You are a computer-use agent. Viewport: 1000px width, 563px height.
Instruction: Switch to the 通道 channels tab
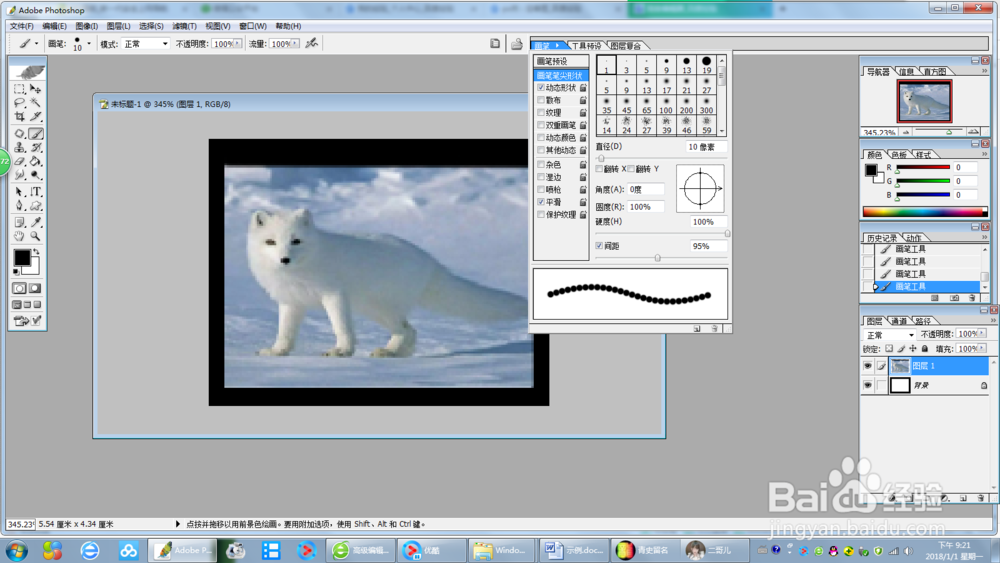tap(899, 321)
